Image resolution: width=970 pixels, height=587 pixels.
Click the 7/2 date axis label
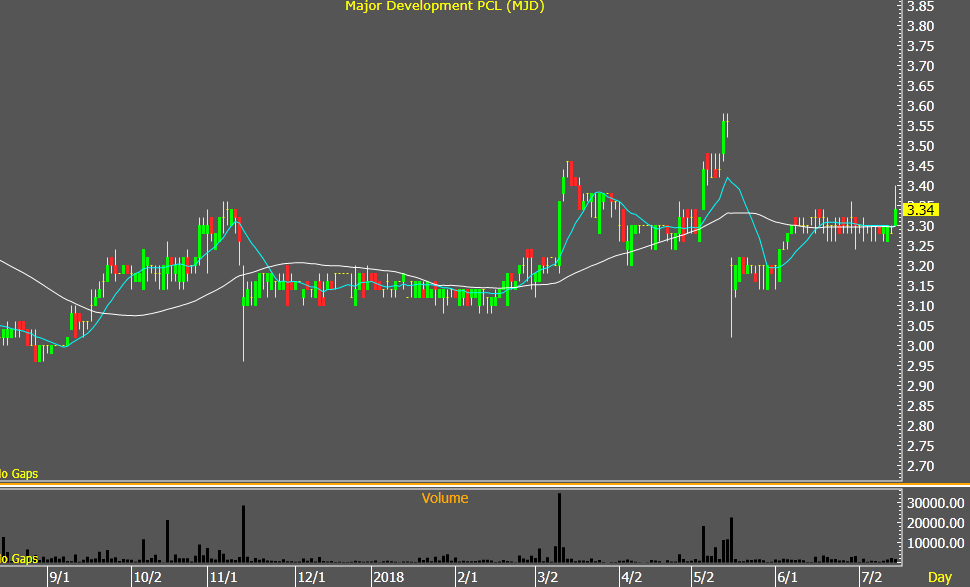[x=872, y=577]
